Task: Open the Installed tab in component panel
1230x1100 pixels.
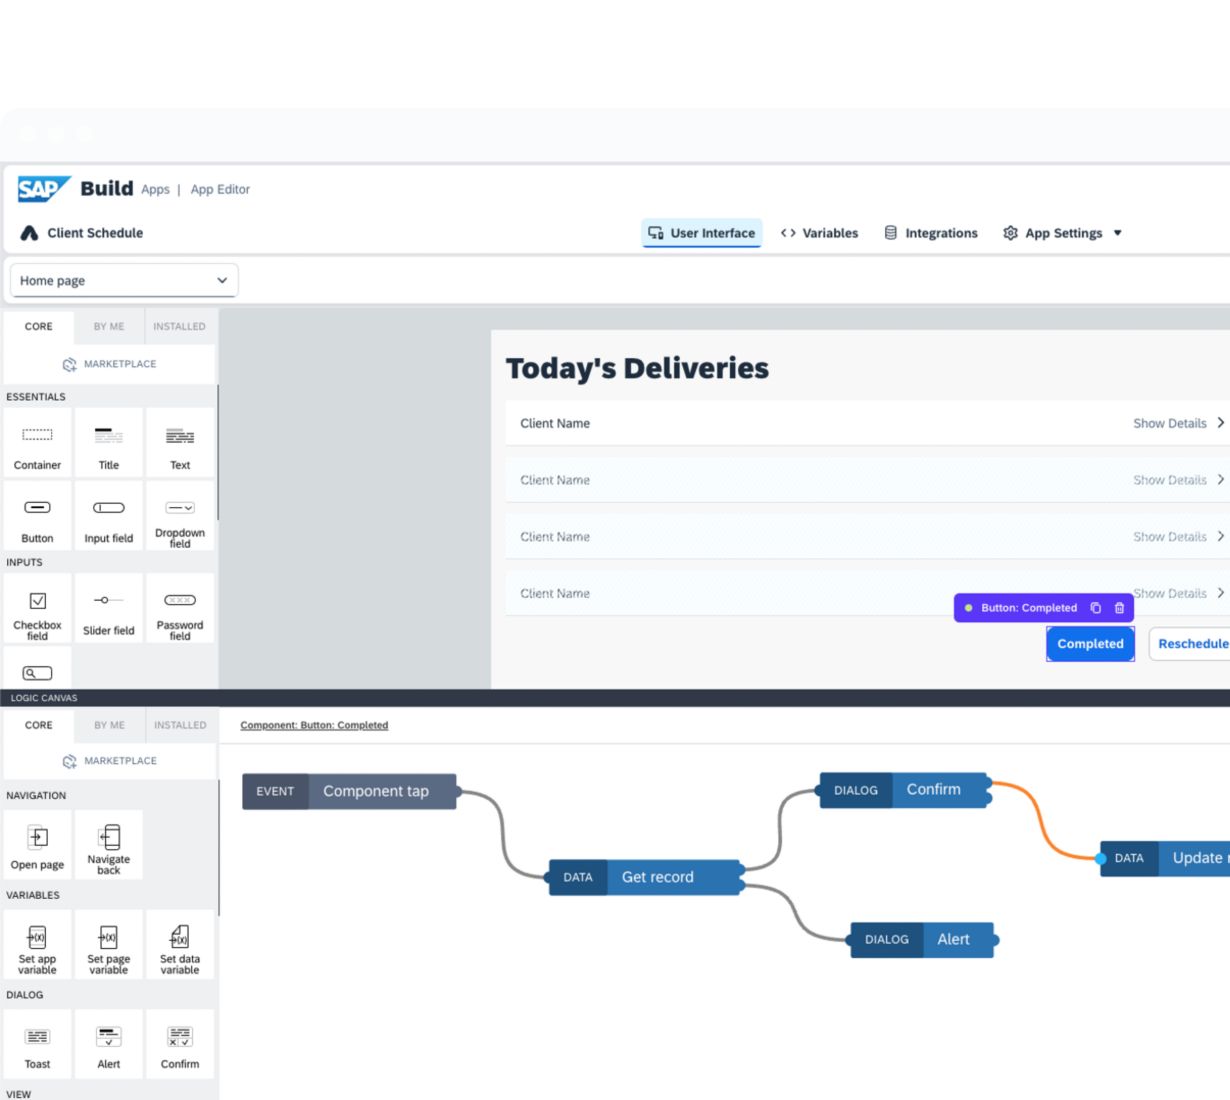Action: tap(179, 327)
